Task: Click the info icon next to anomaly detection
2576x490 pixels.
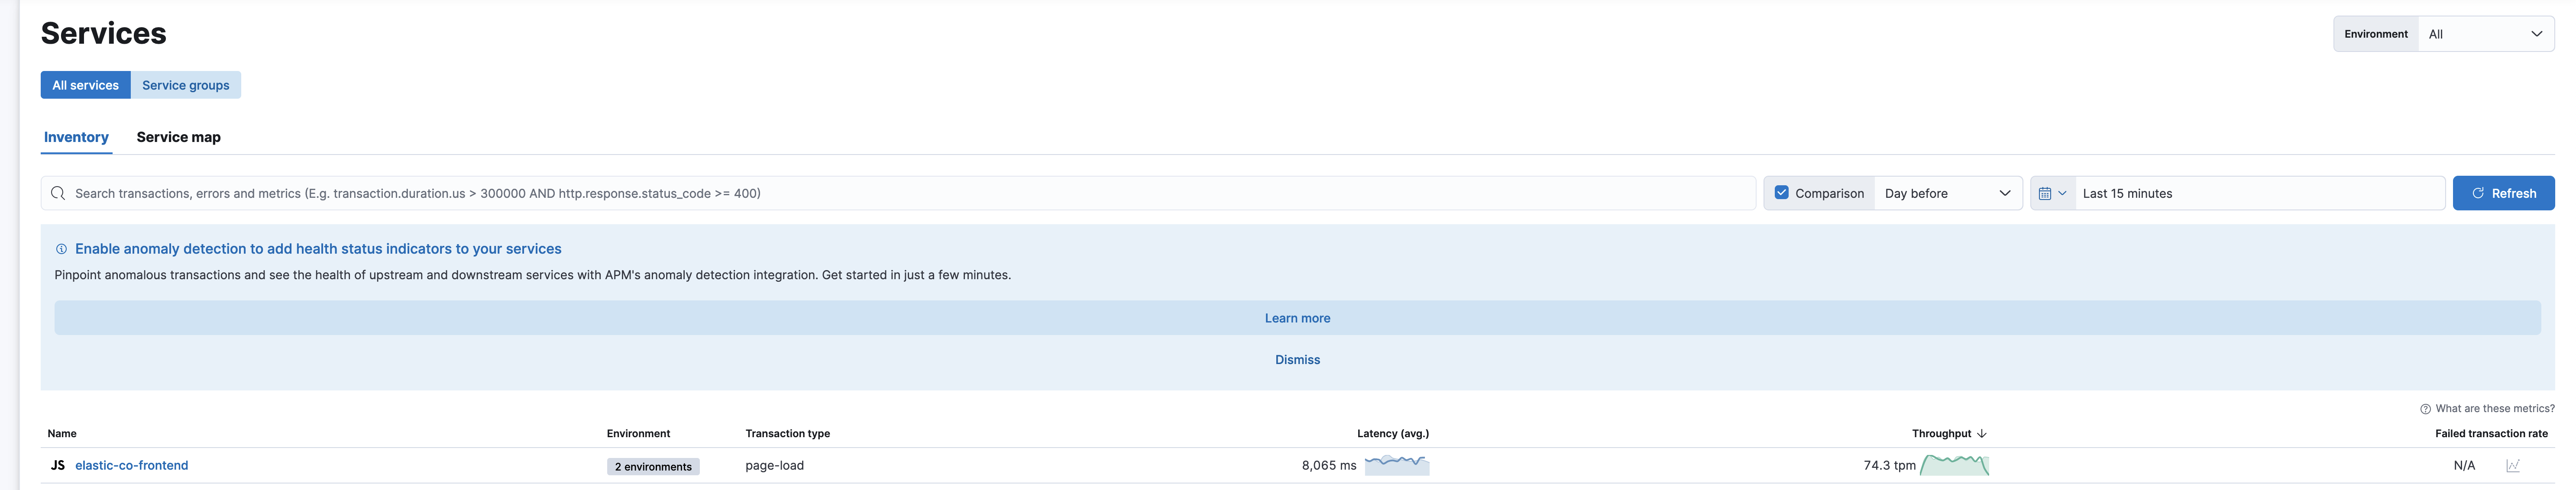Action: 62,248
